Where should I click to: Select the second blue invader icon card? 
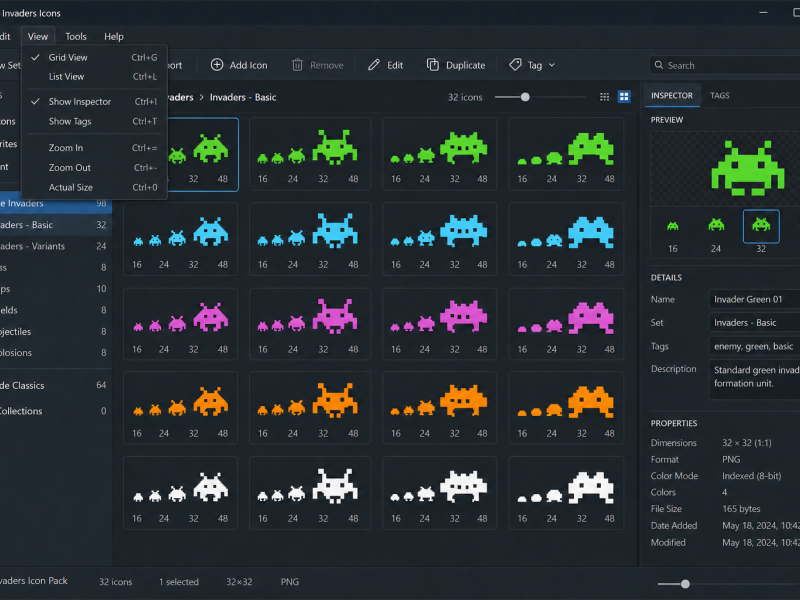(310, 239)
